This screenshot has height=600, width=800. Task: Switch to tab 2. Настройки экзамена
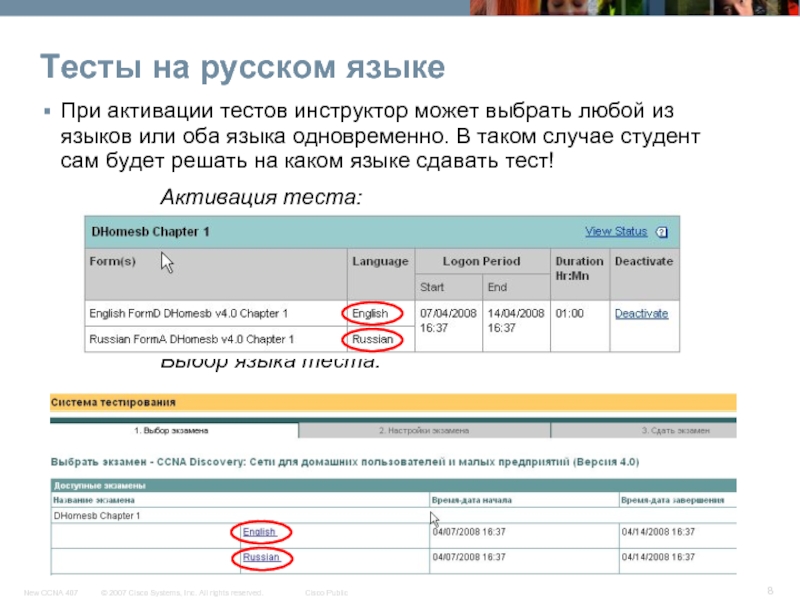(x=424, y=431)
